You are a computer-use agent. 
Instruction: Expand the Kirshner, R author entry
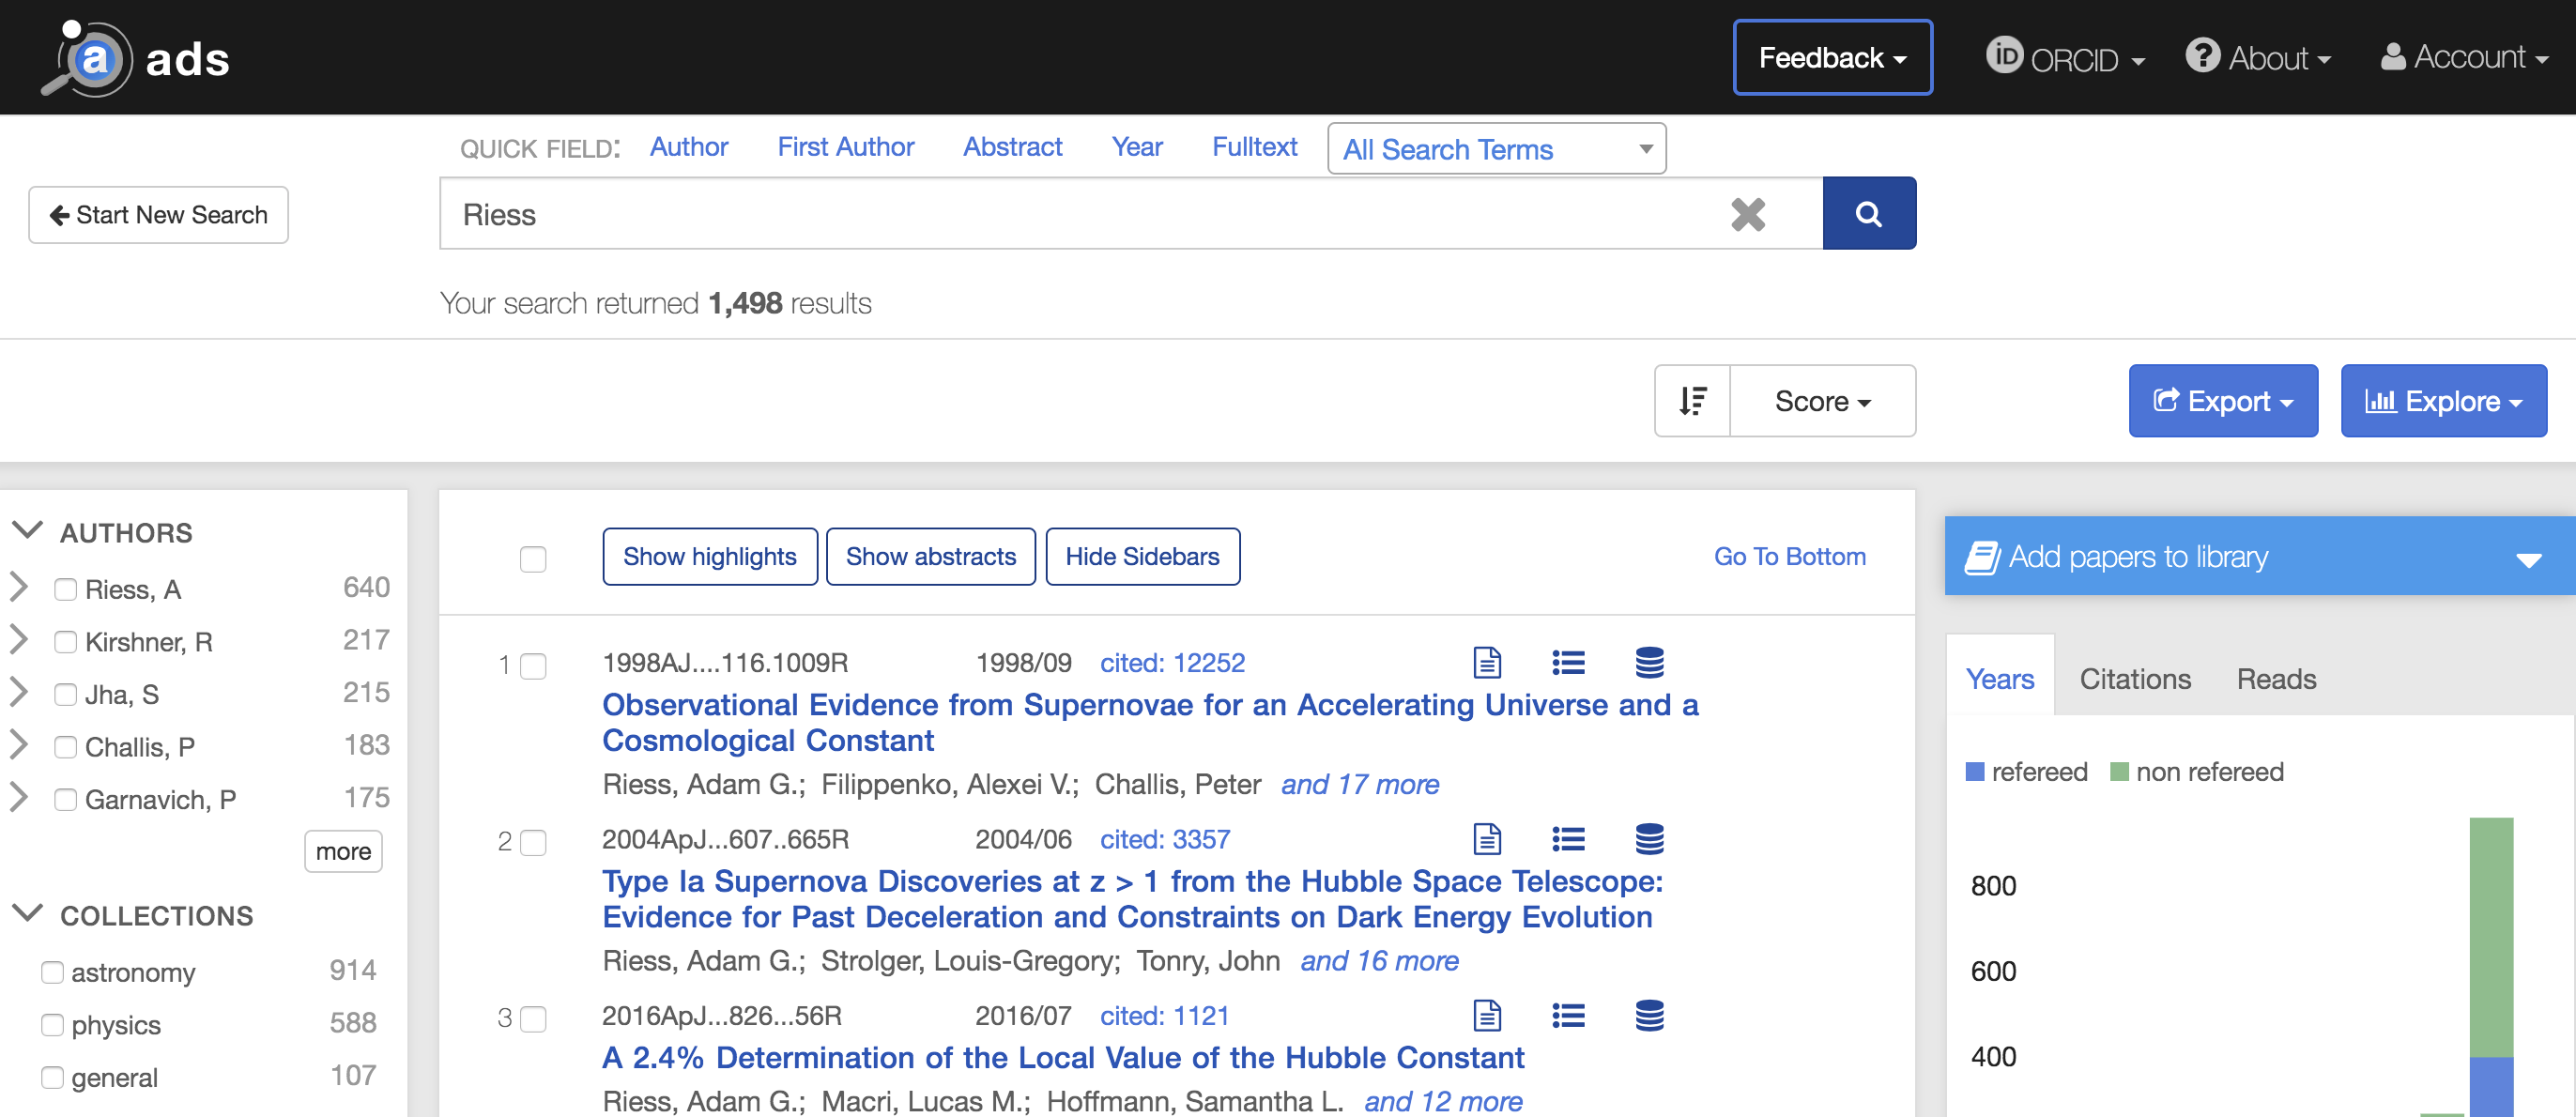(x=19, y=640)
